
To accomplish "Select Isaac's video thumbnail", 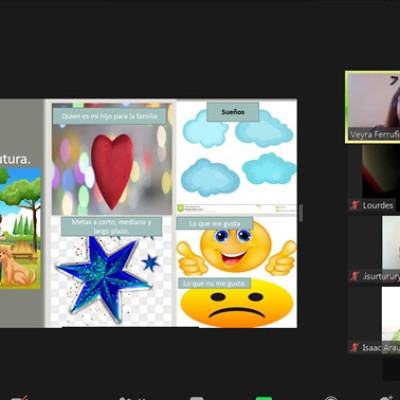I will coord(374,320).
